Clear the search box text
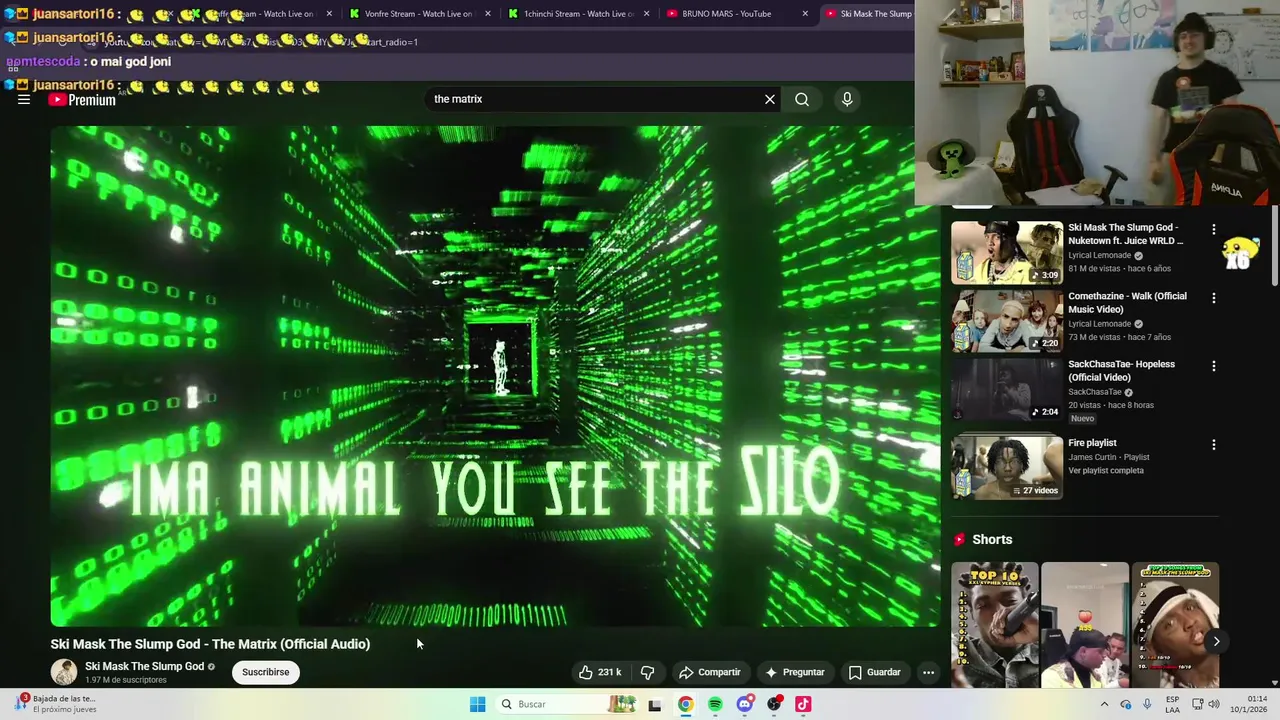 pos(770,99)
